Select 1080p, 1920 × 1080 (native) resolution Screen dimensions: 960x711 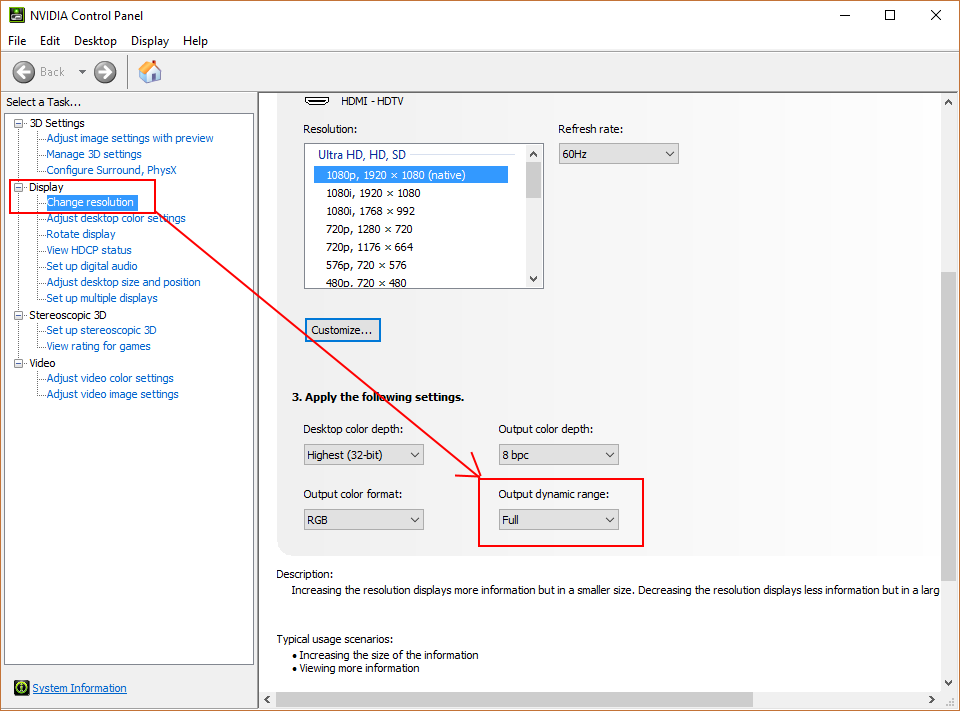click(x=411, y=175)
